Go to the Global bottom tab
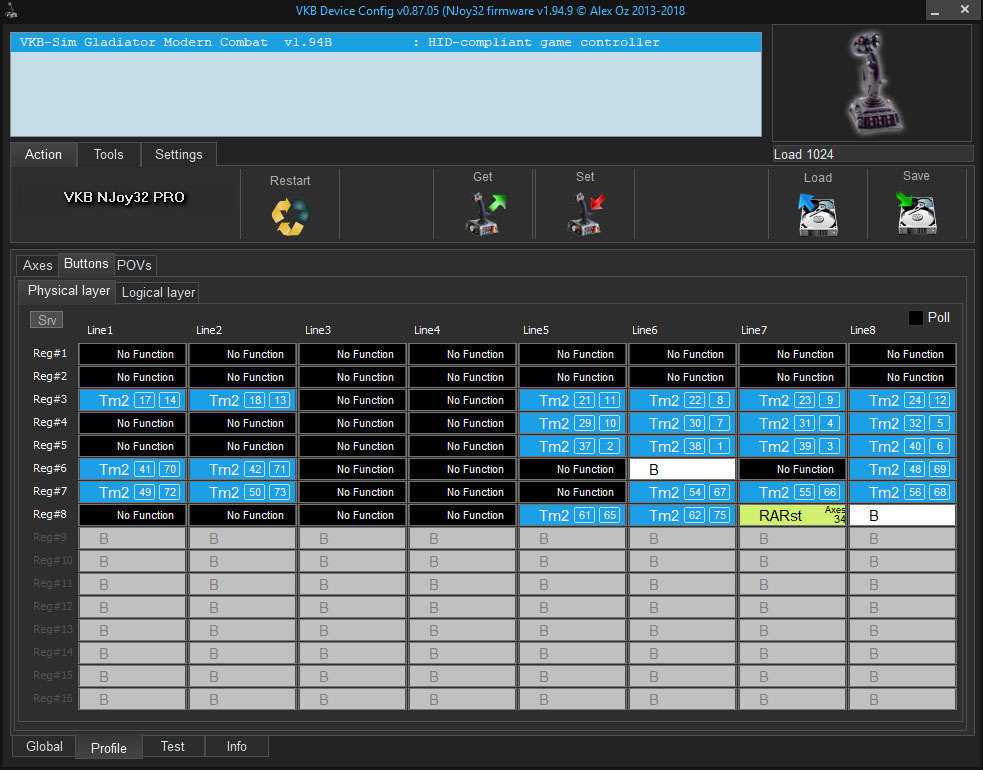 pyautogui.click(x=45, y=747)
